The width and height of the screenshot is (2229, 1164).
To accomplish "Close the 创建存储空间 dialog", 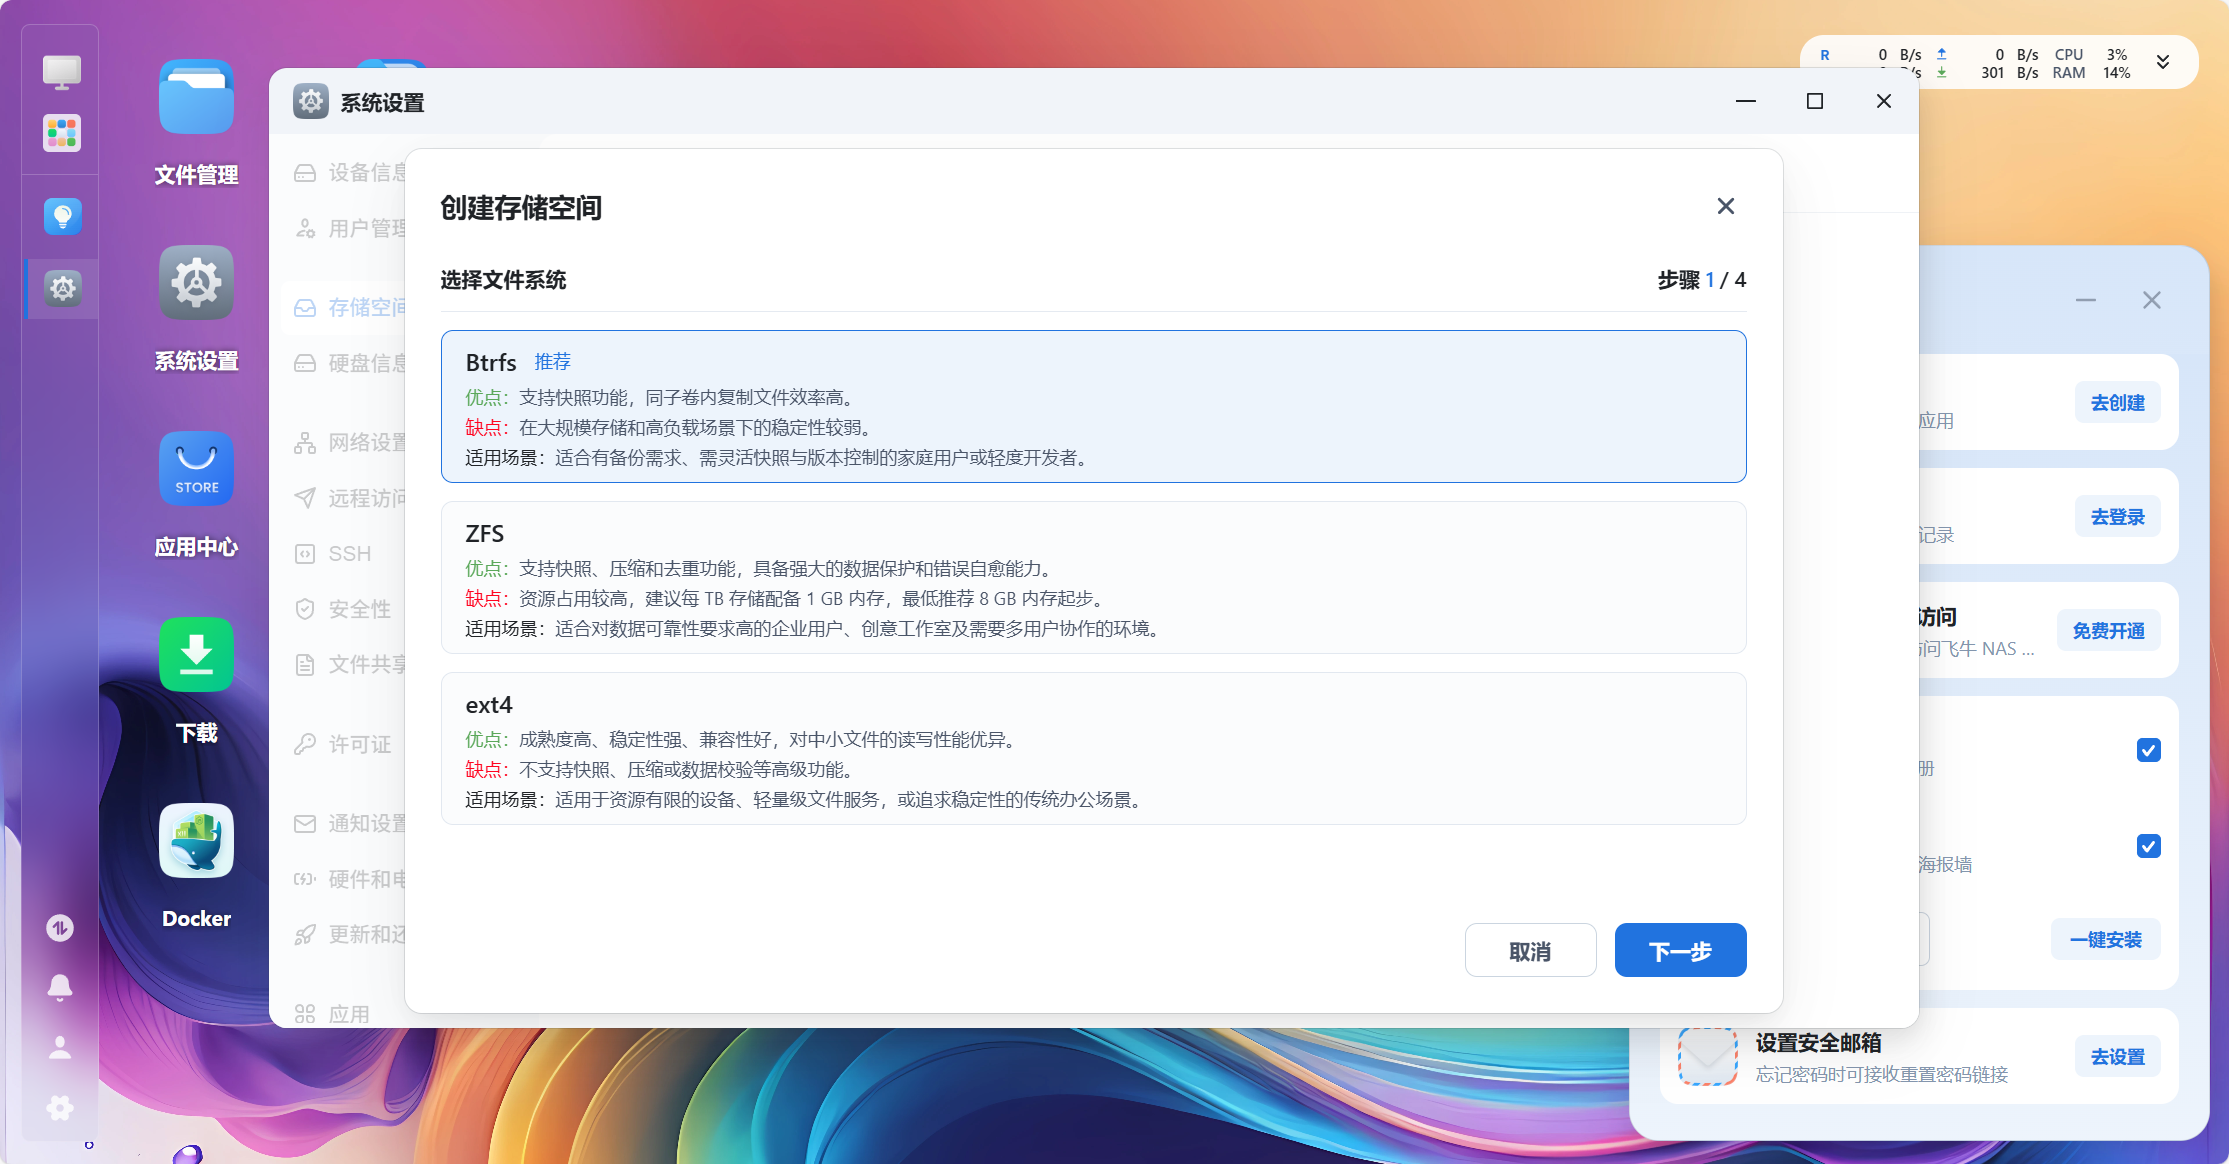I will [1725, 206].
